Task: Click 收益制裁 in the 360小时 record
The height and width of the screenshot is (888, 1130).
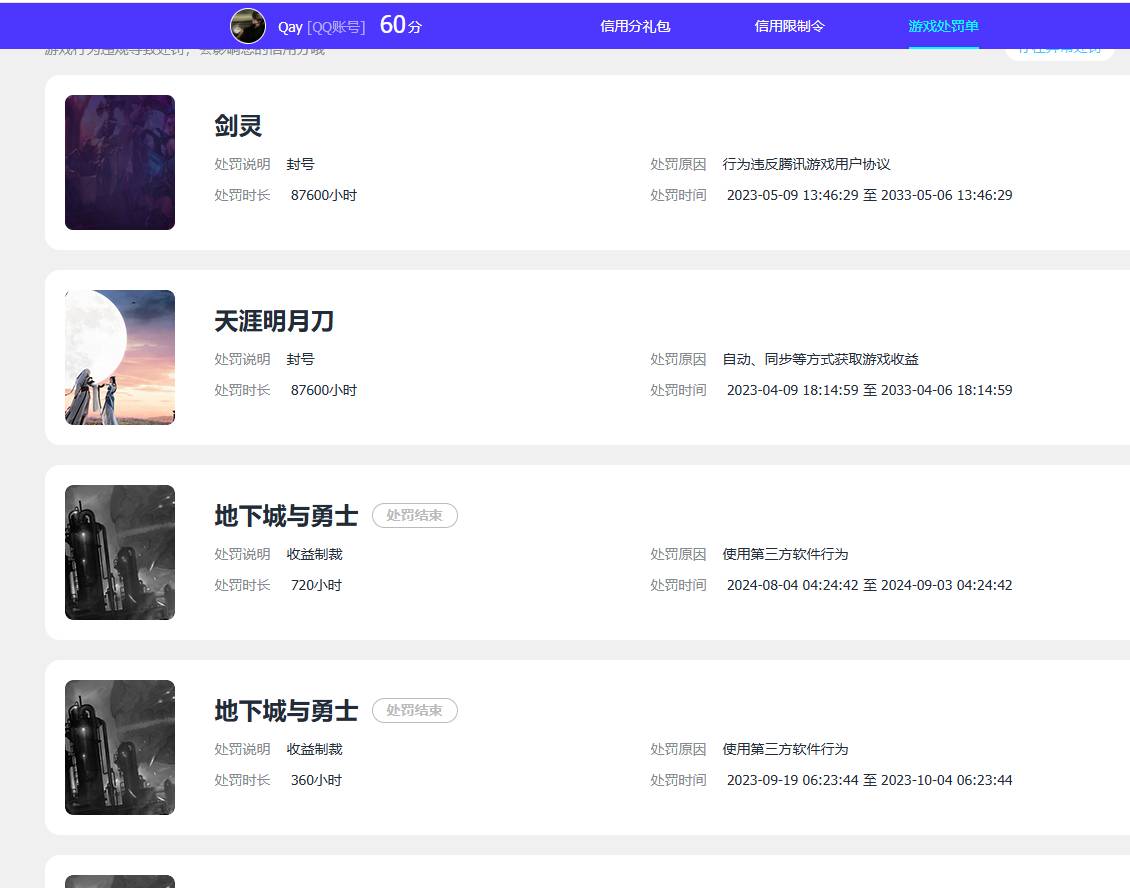Action: tap(314, 749)
